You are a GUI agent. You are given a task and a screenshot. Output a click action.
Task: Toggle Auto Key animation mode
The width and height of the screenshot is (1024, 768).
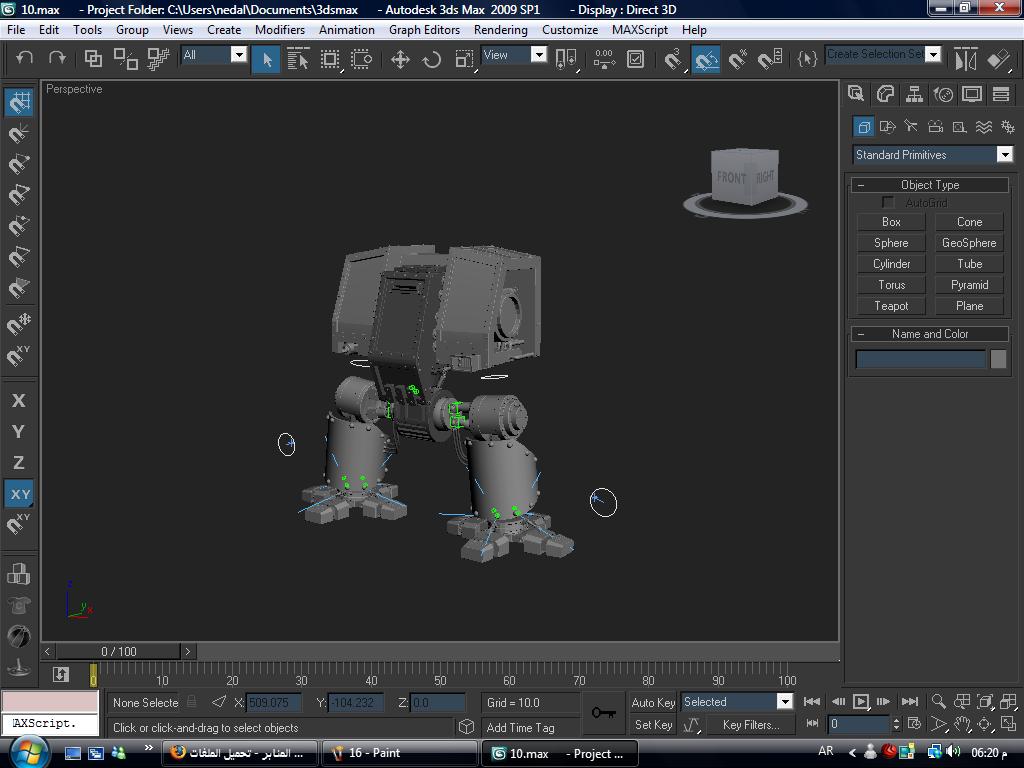(653, 703)
